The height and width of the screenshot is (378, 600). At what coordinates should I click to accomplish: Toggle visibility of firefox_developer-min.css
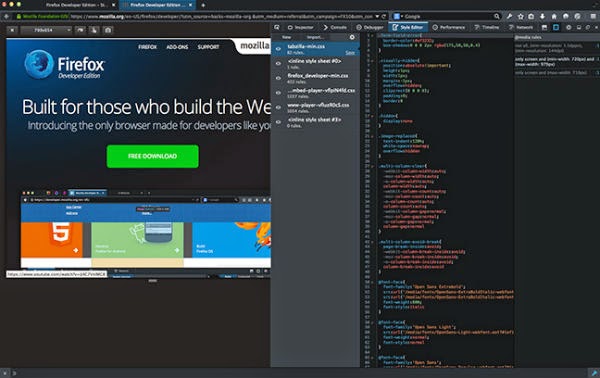(x=279, y=78)
